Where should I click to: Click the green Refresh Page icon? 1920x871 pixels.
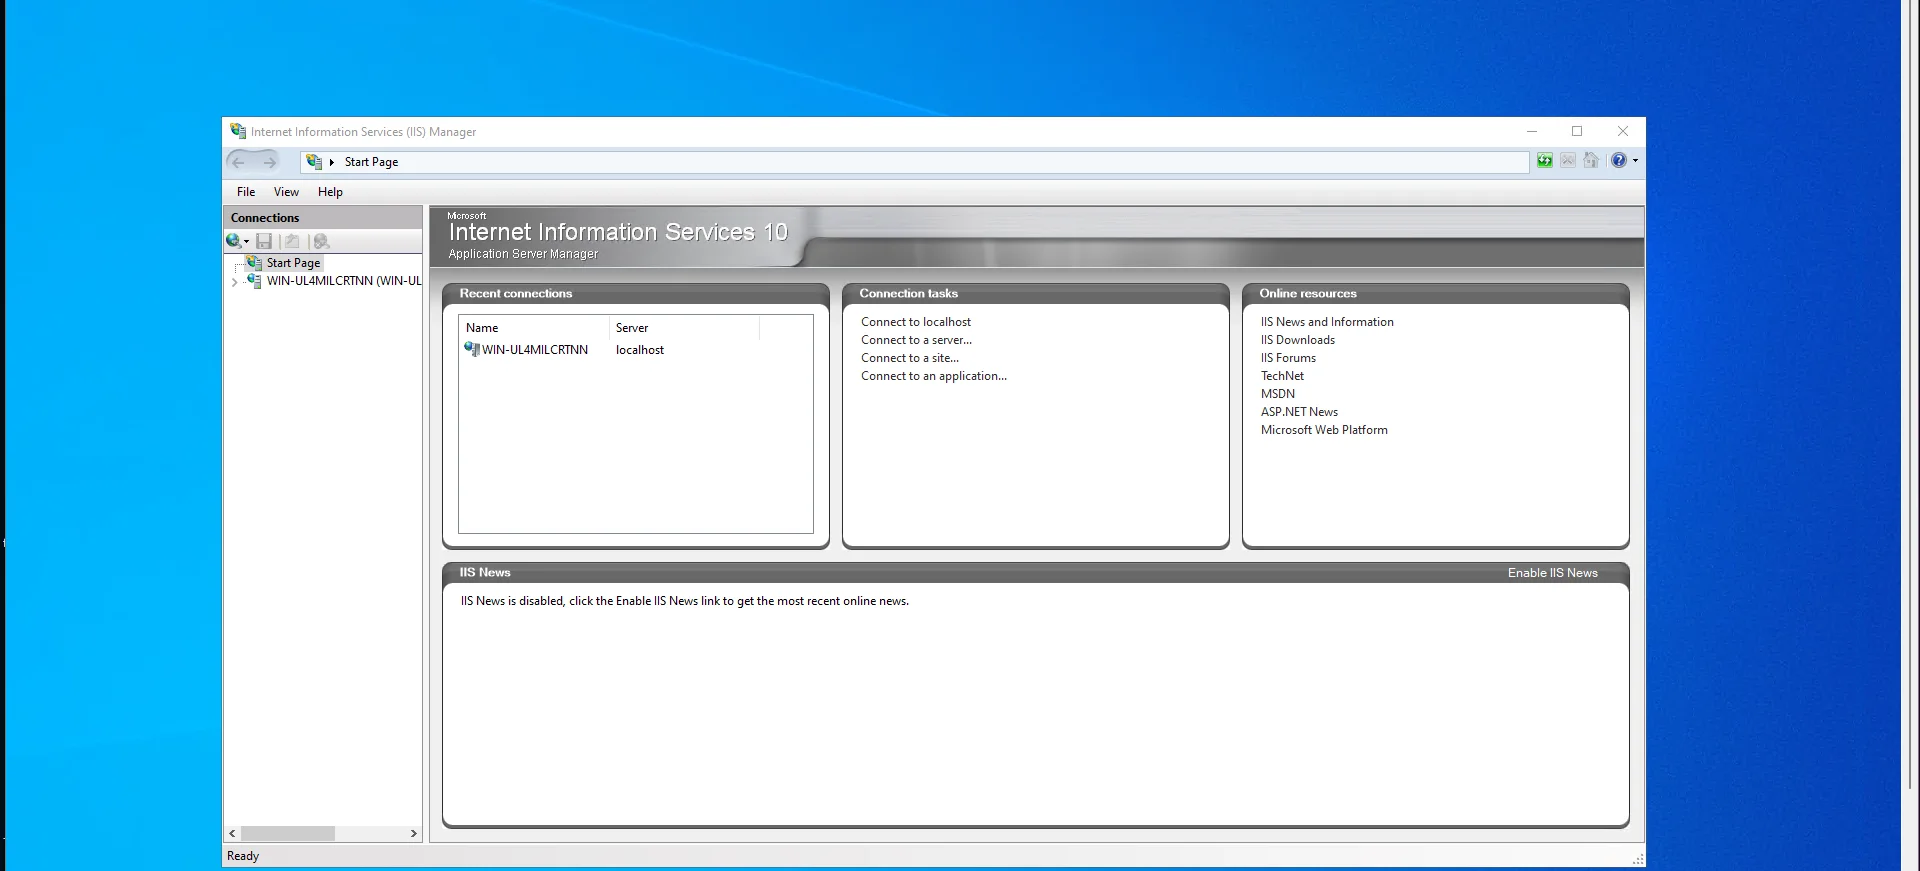1545,161
